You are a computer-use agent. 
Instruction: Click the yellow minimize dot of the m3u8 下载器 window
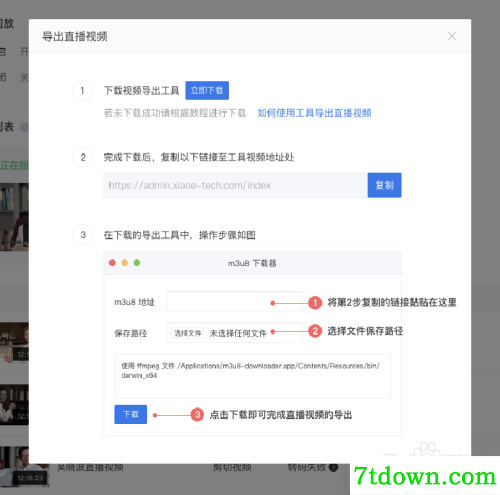coord(125,263)
